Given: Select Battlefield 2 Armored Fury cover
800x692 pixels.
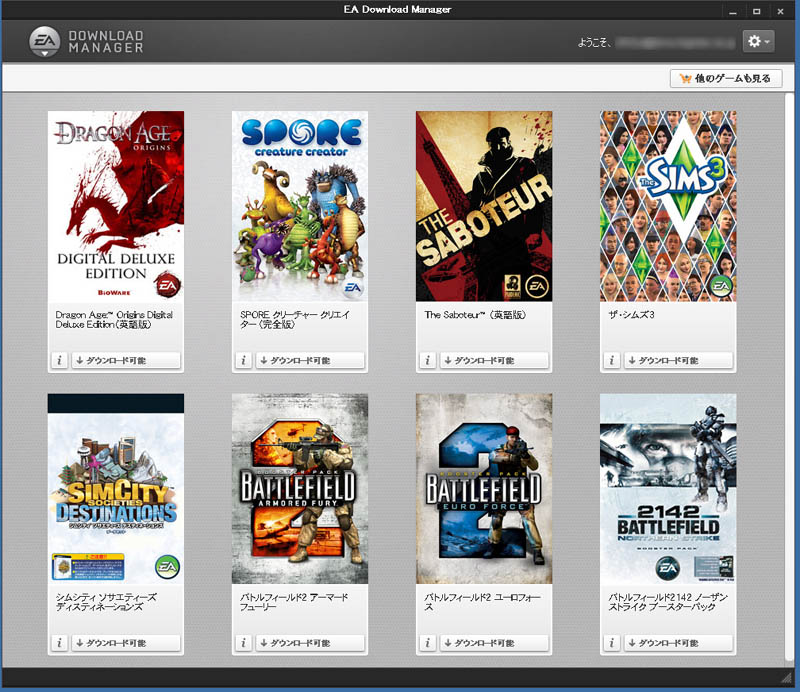Looking at the screenshot, I should coord(300,488).
